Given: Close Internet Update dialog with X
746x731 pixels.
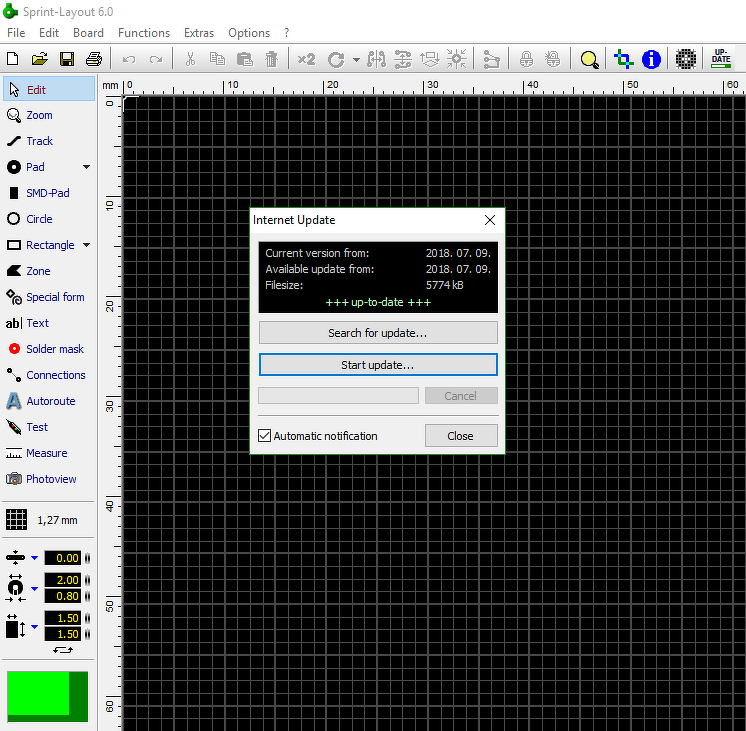Looking at the screenshot, I should pyautogui.click(x=490, y=220).
